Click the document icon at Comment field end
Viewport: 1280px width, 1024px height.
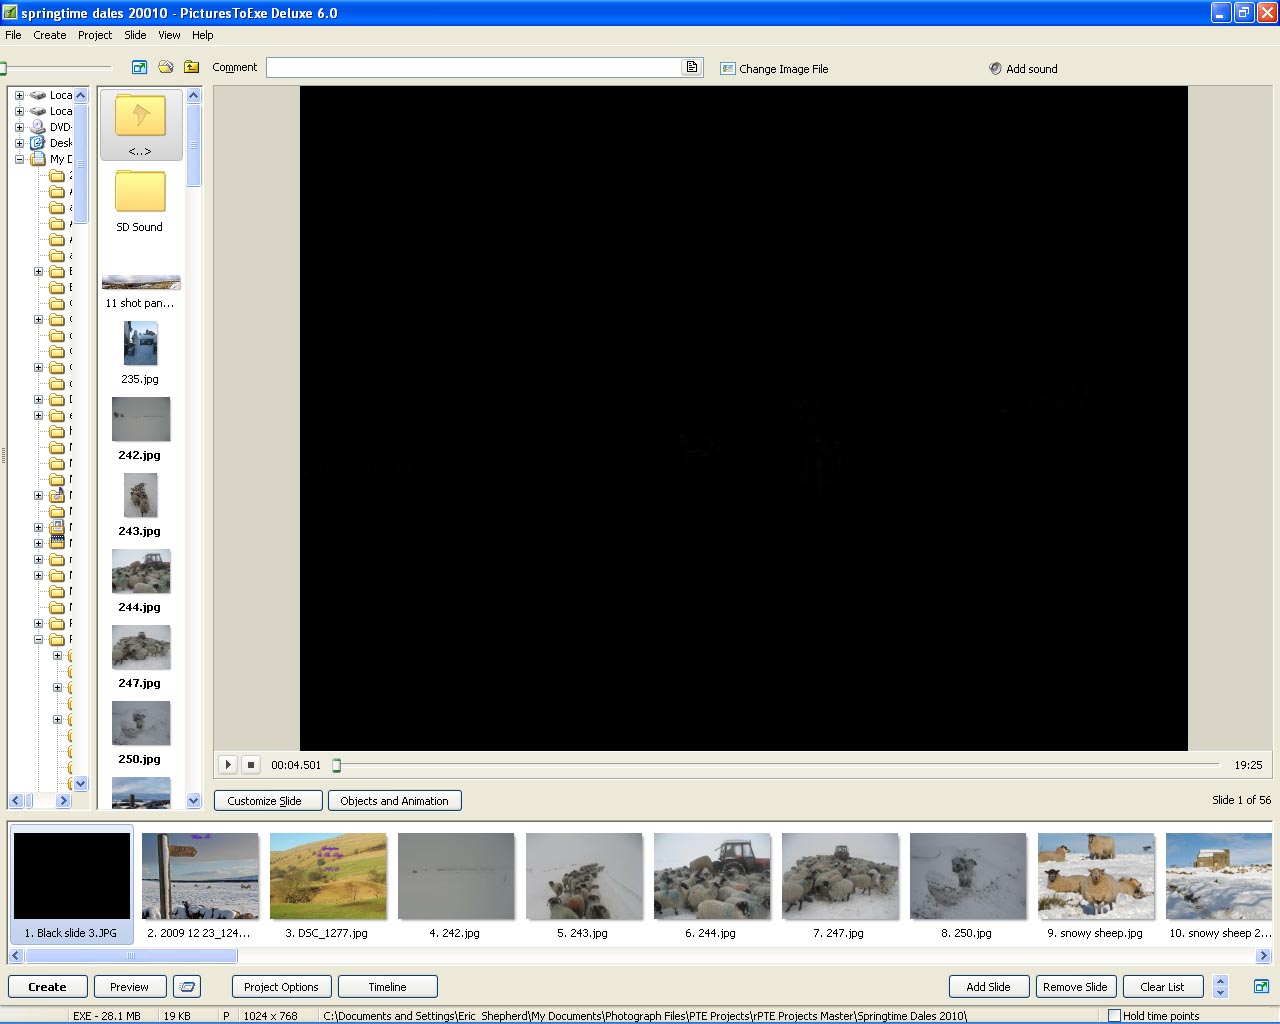pos(691,67)
